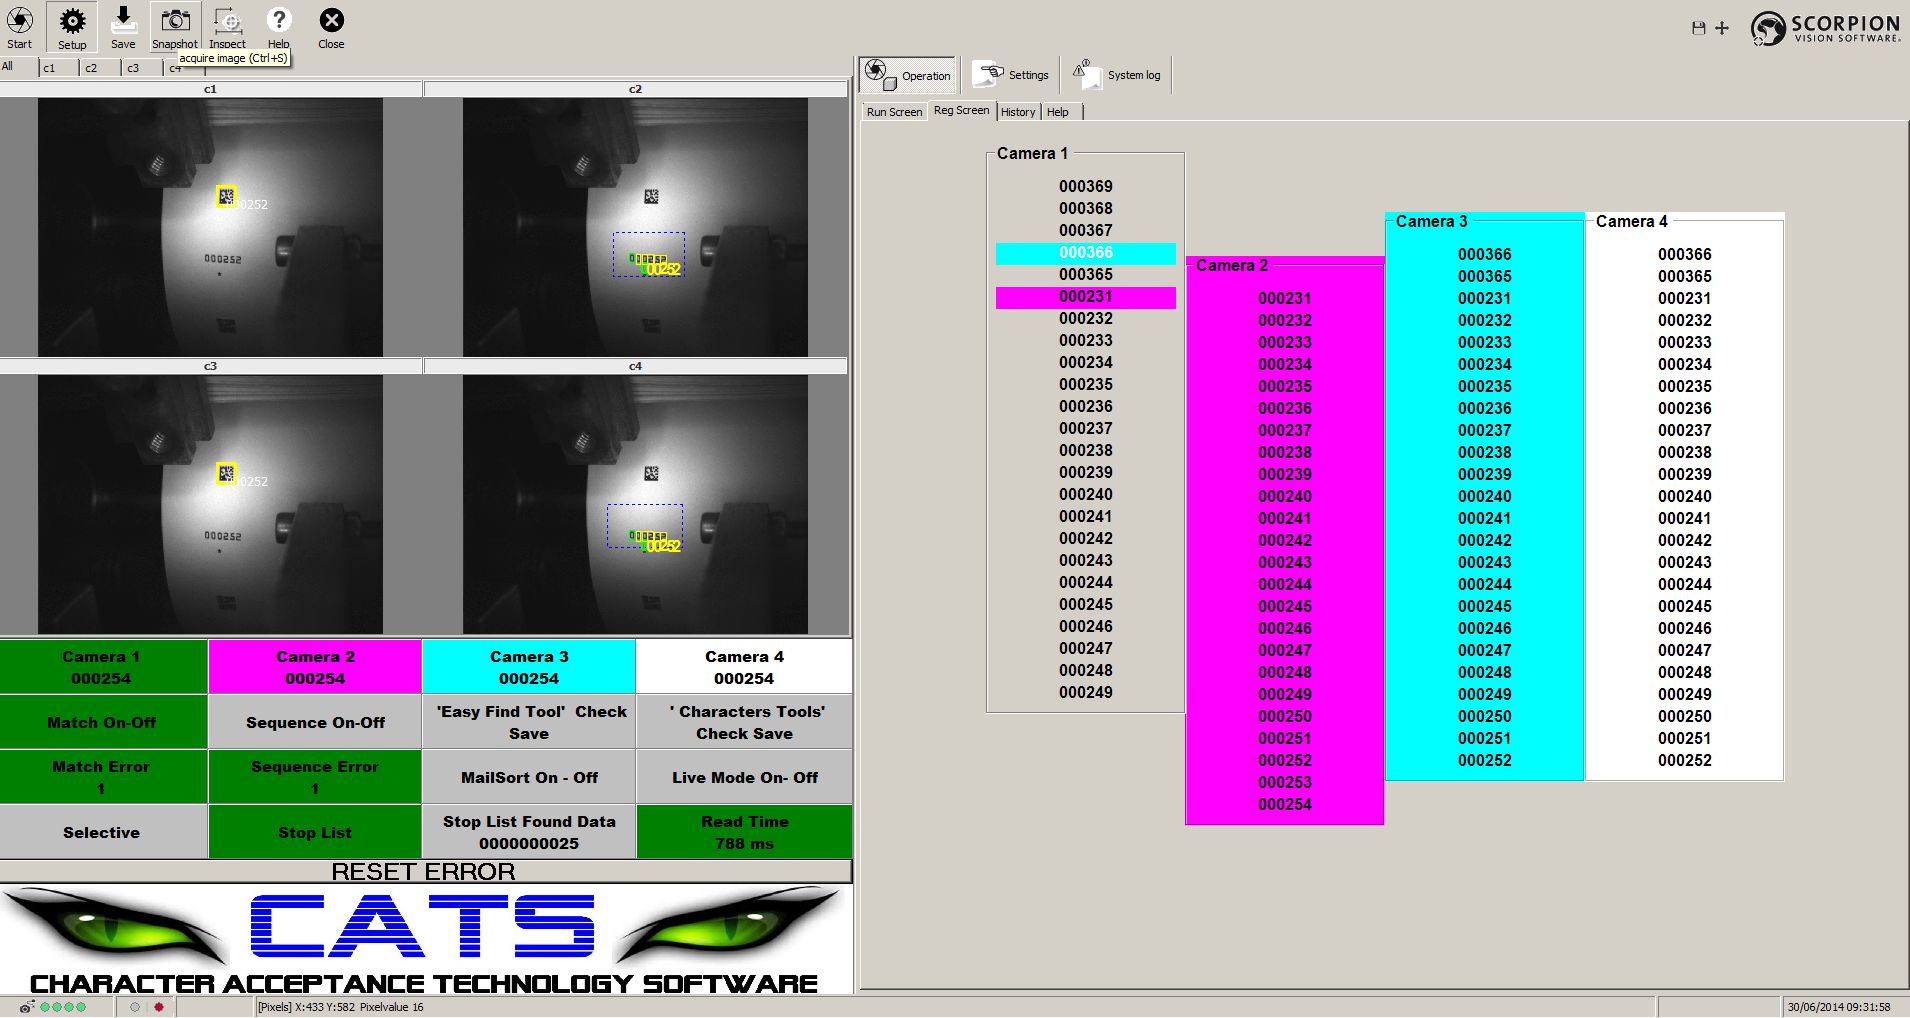Toggle Sequence On-Off

[x=315, y=722]
